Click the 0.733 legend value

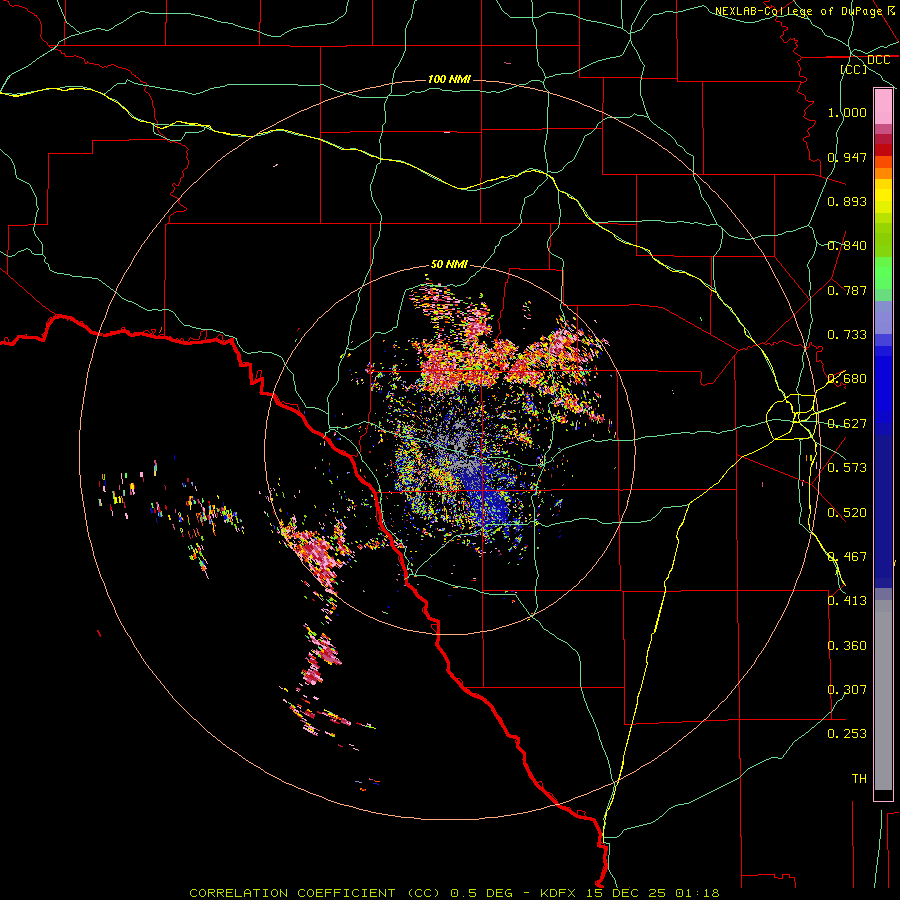847,335
